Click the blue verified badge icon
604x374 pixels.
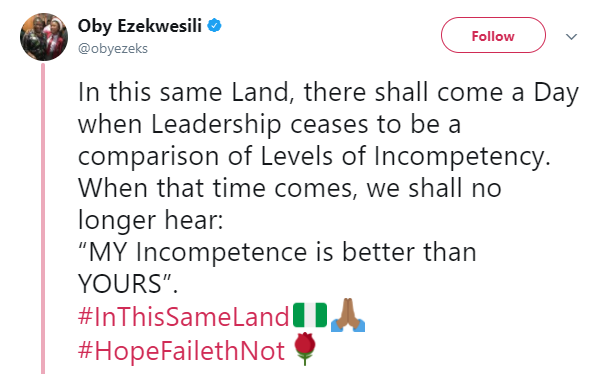tap(215, 26)
